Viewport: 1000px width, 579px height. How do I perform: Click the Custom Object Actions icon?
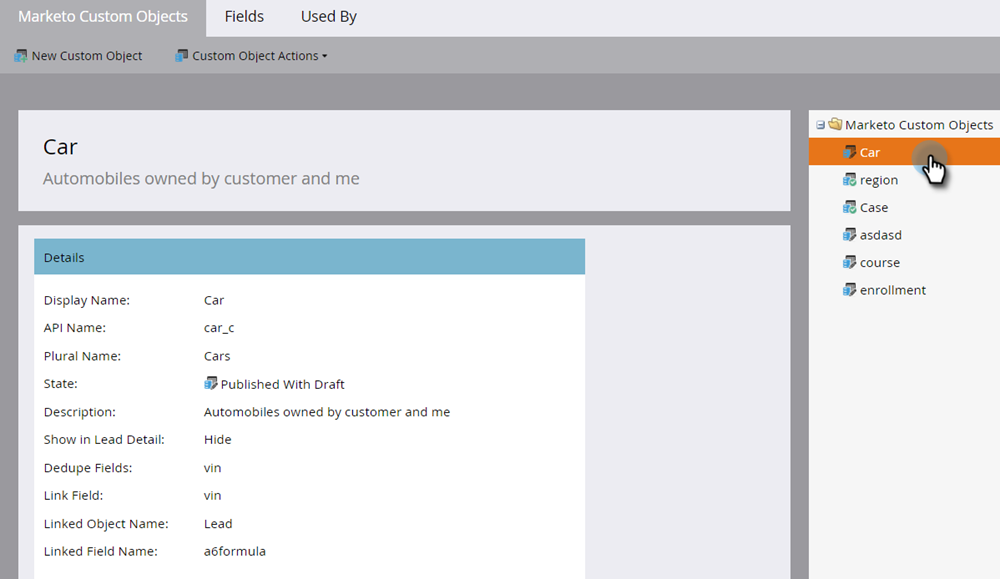point(181,56)
